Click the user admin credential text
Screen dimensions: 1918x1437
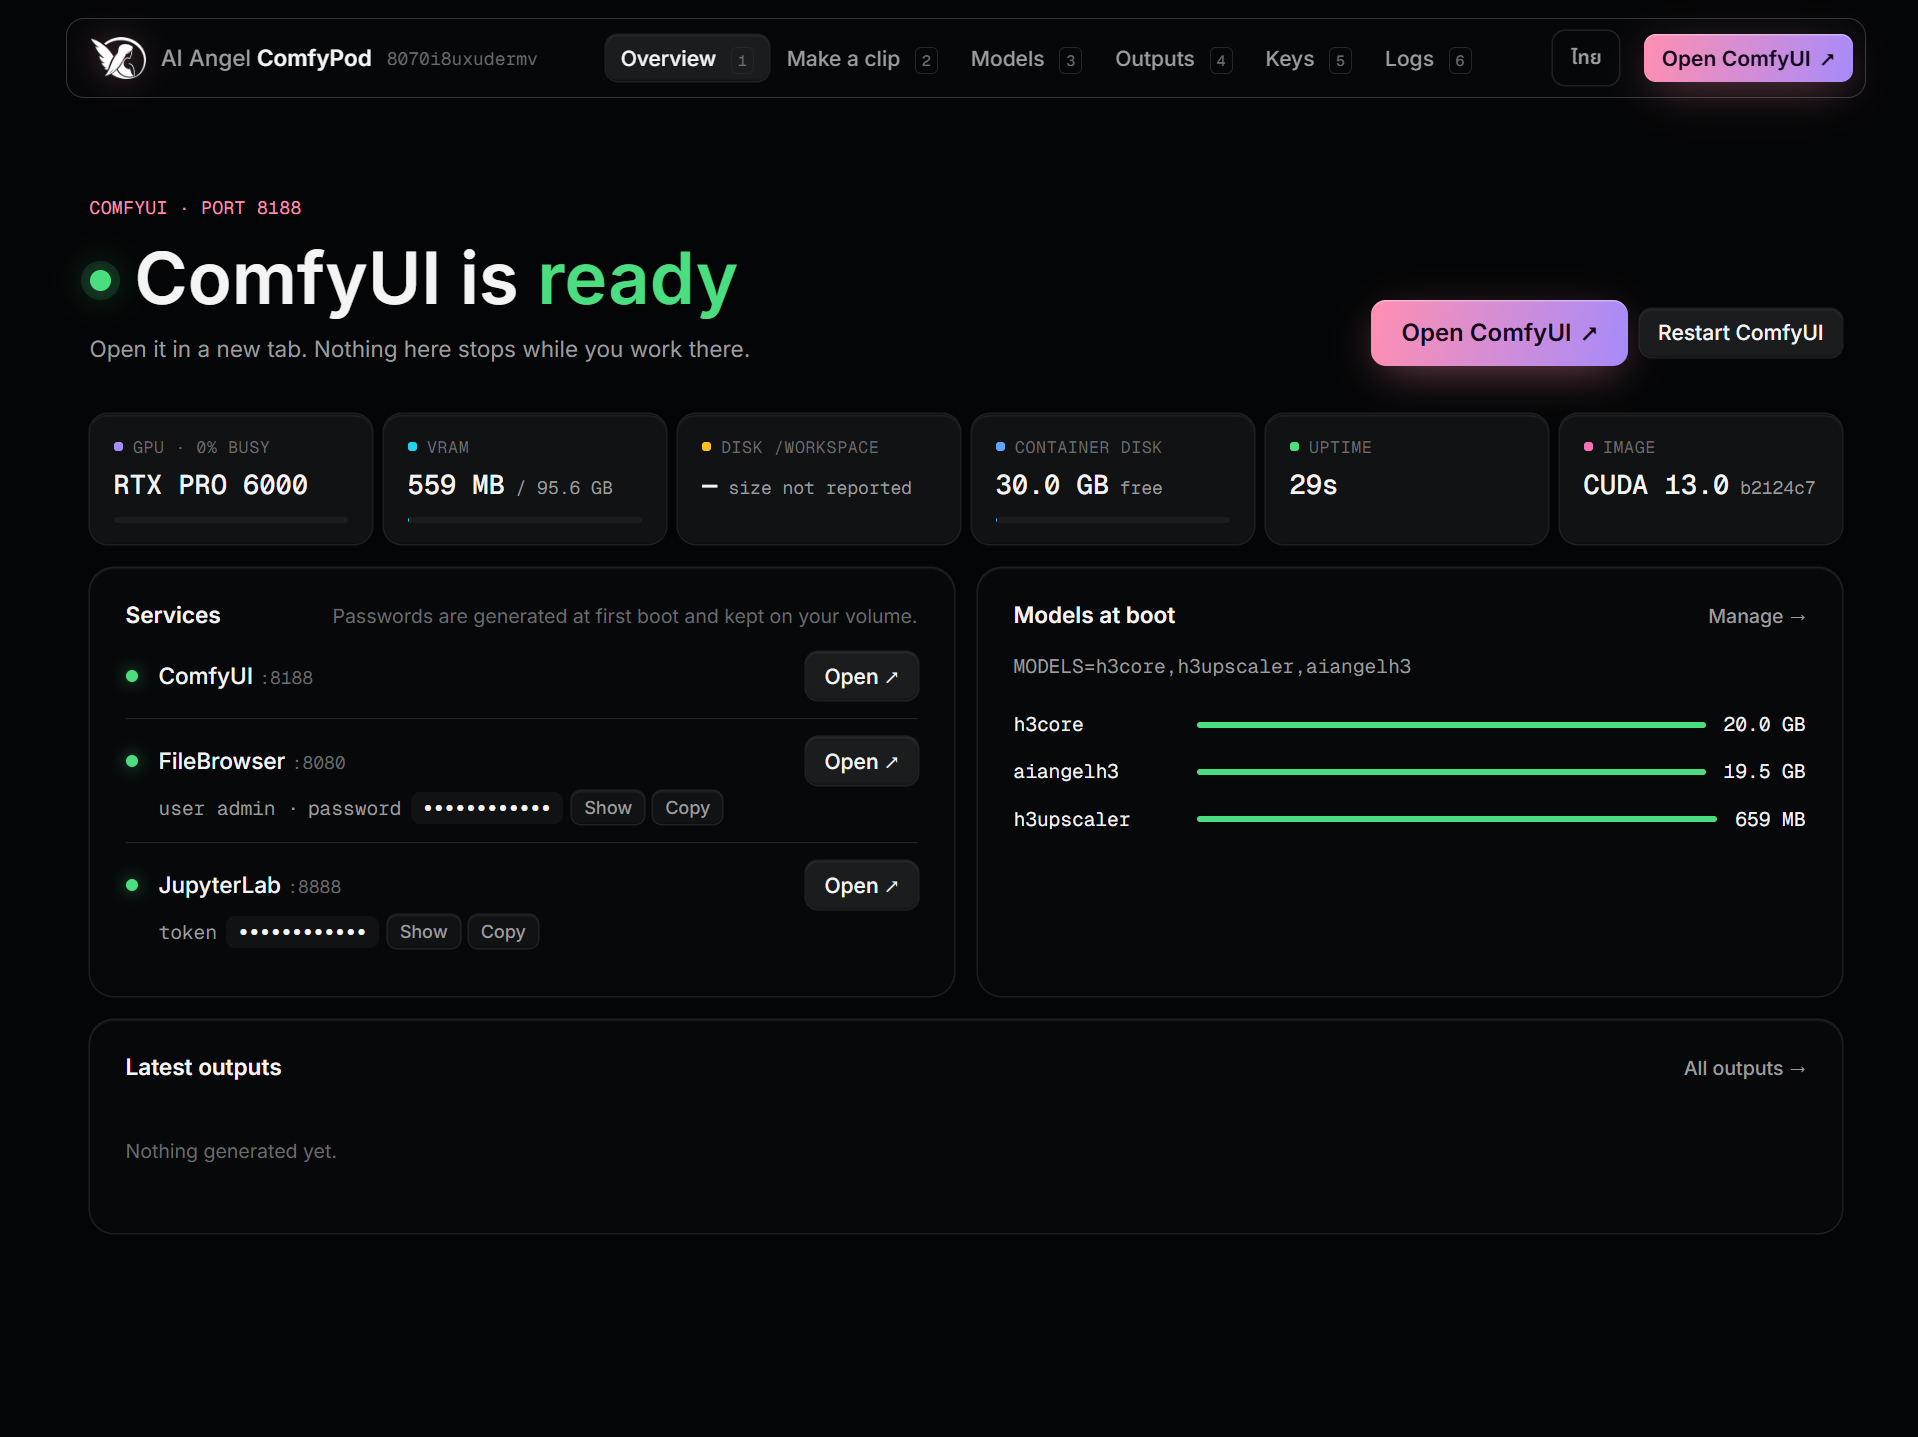(x=217, y=809)
